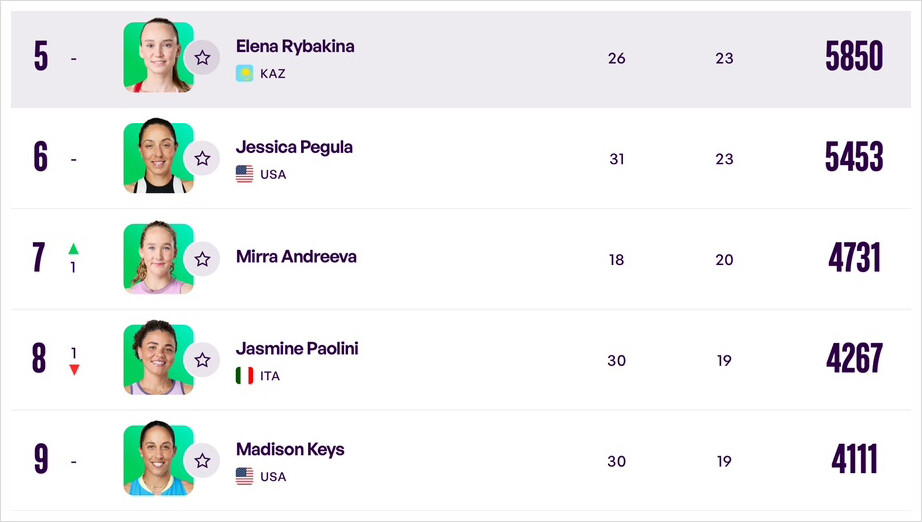Click the 5850 points value
This screenshot has height=522, width=922.
(x=854, y=57)
